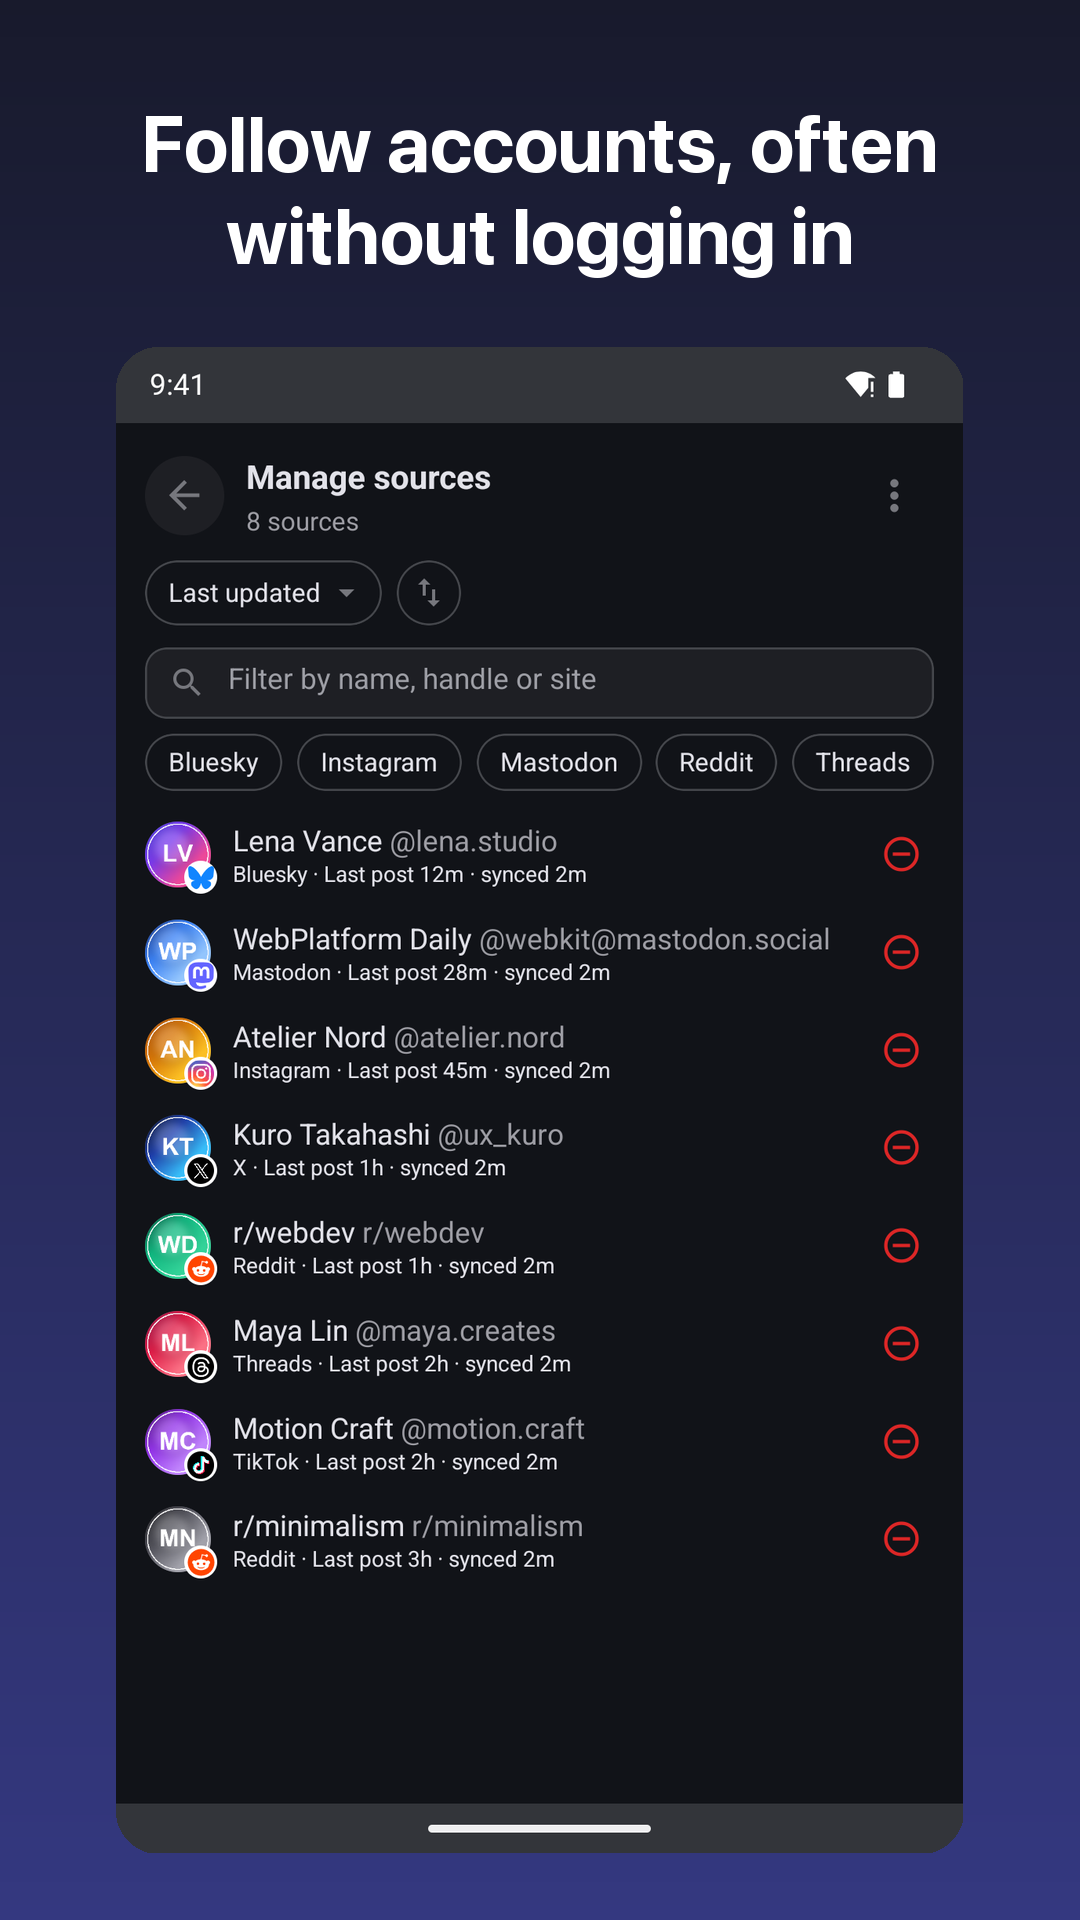The image size is (1080, 1920).
Task: Tap the search magnifier icon
Action: (186, 682)
